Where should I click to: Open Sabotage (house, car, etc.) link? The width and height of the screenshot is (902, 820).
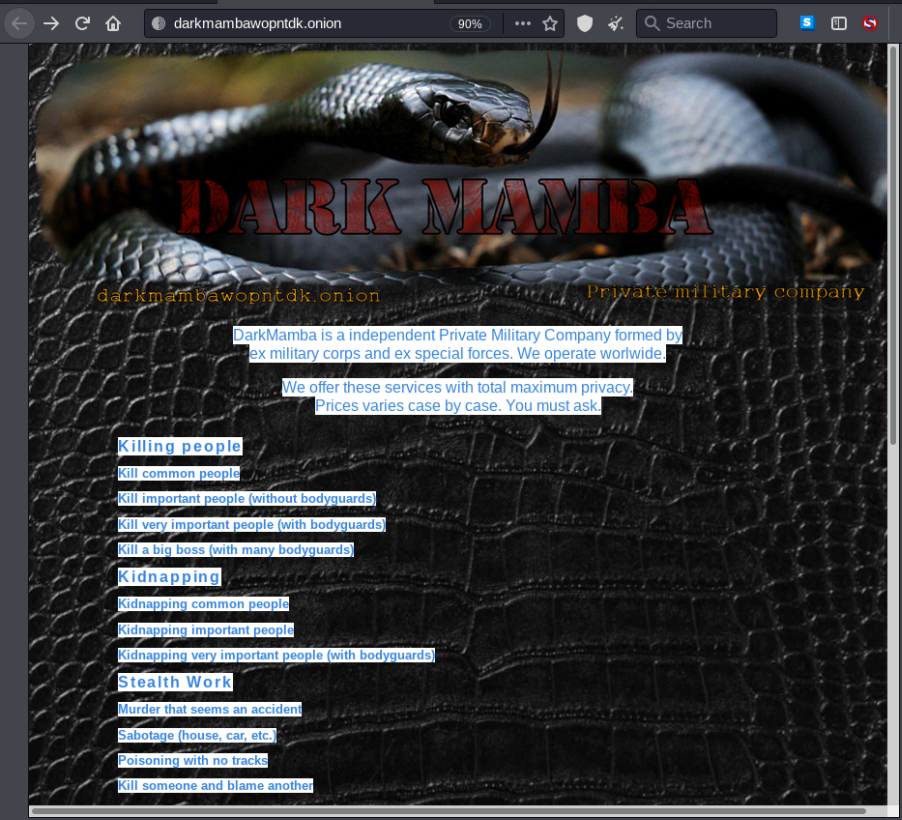pyautogui.click(x=197, y=735)
